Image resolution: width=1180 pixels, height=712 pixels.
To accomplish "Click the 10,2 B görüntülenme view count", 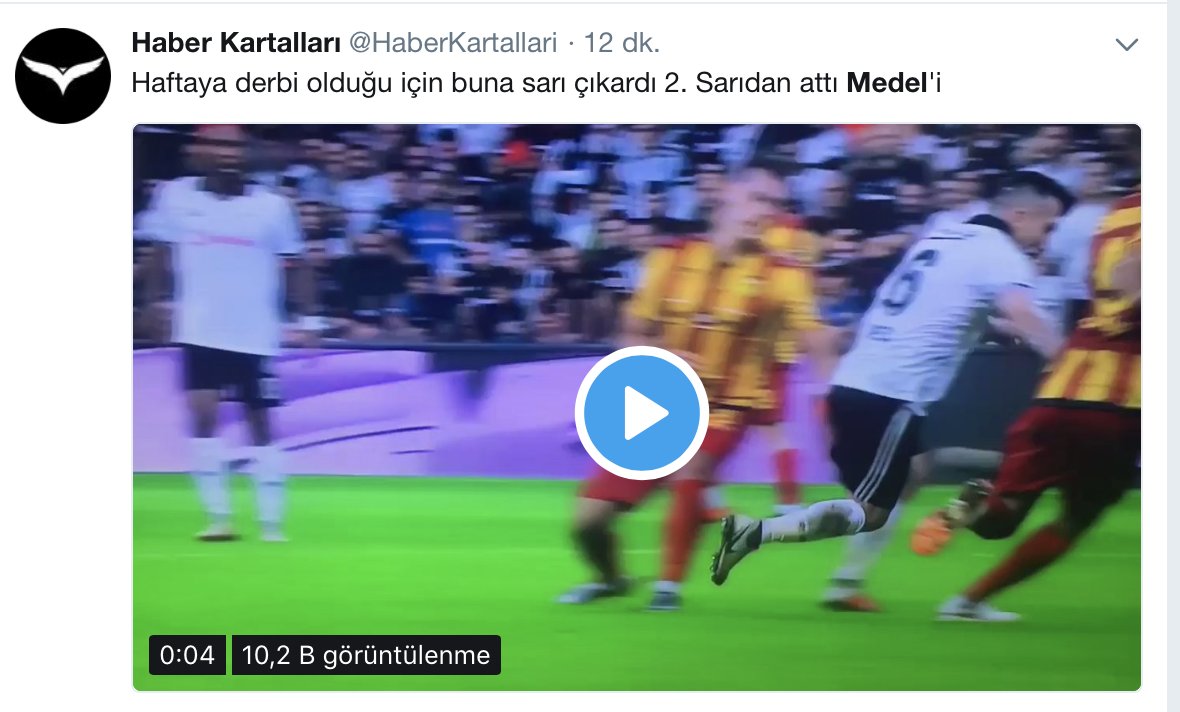I will coord(366,655).
